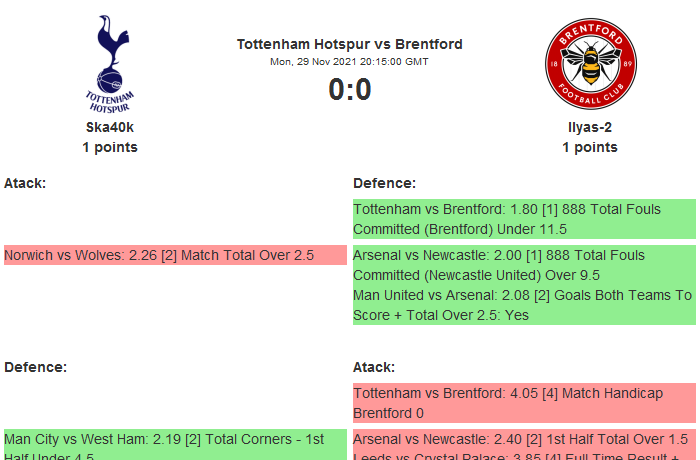This screenshot has height=460, width=700.
Task: Open the Ilyas-2 player name
Action: (x=590, y=128)
